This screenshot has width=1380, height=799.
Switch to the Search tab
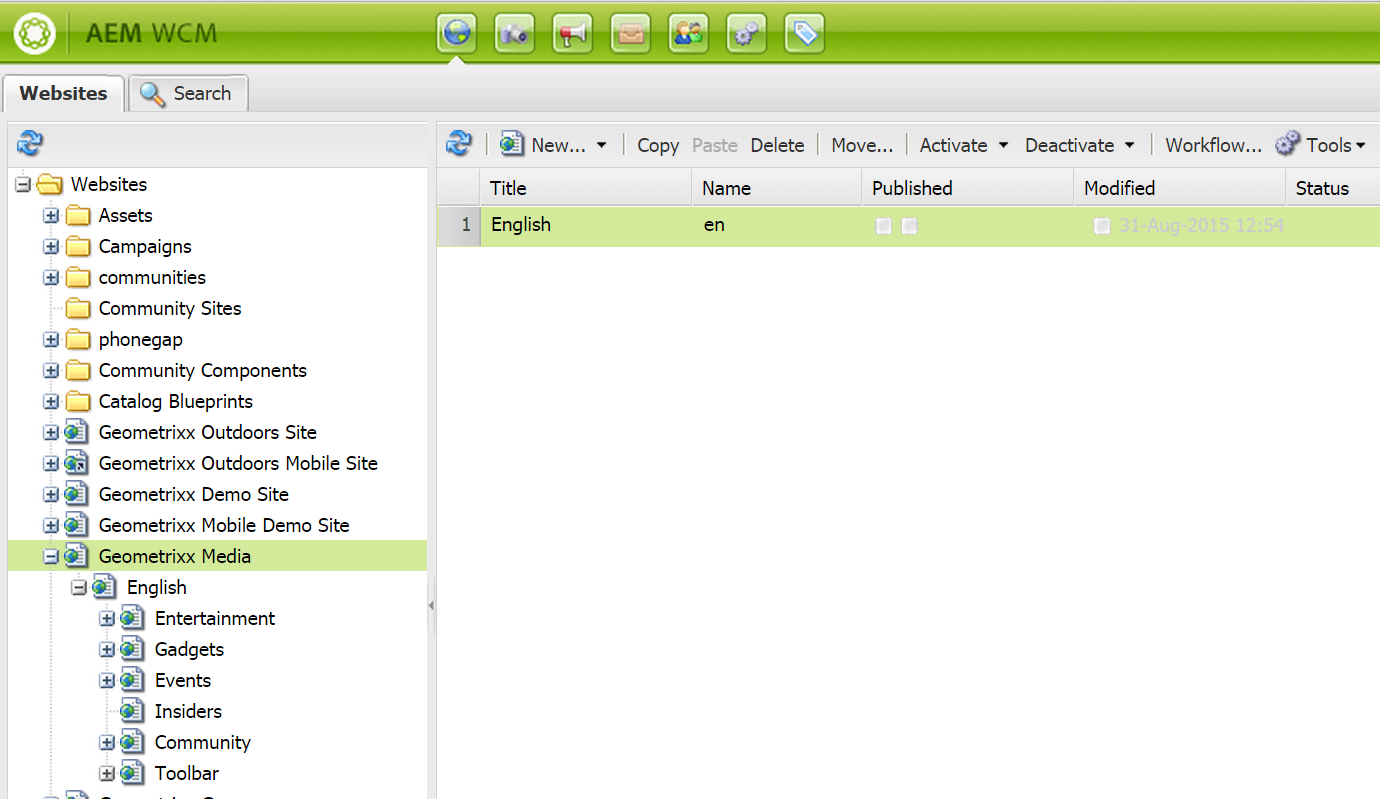coord(188,94)
